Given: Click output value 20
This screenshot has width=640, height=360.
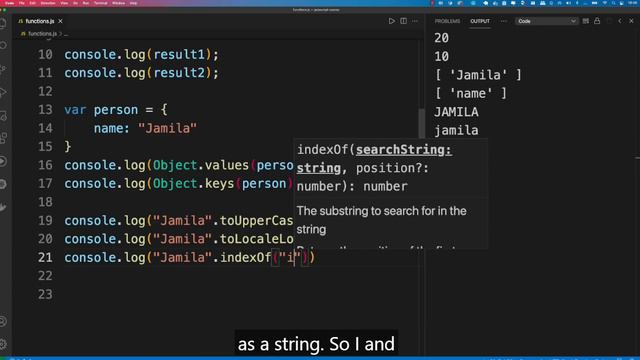Looking at the screenshot, I should (441, 38).
